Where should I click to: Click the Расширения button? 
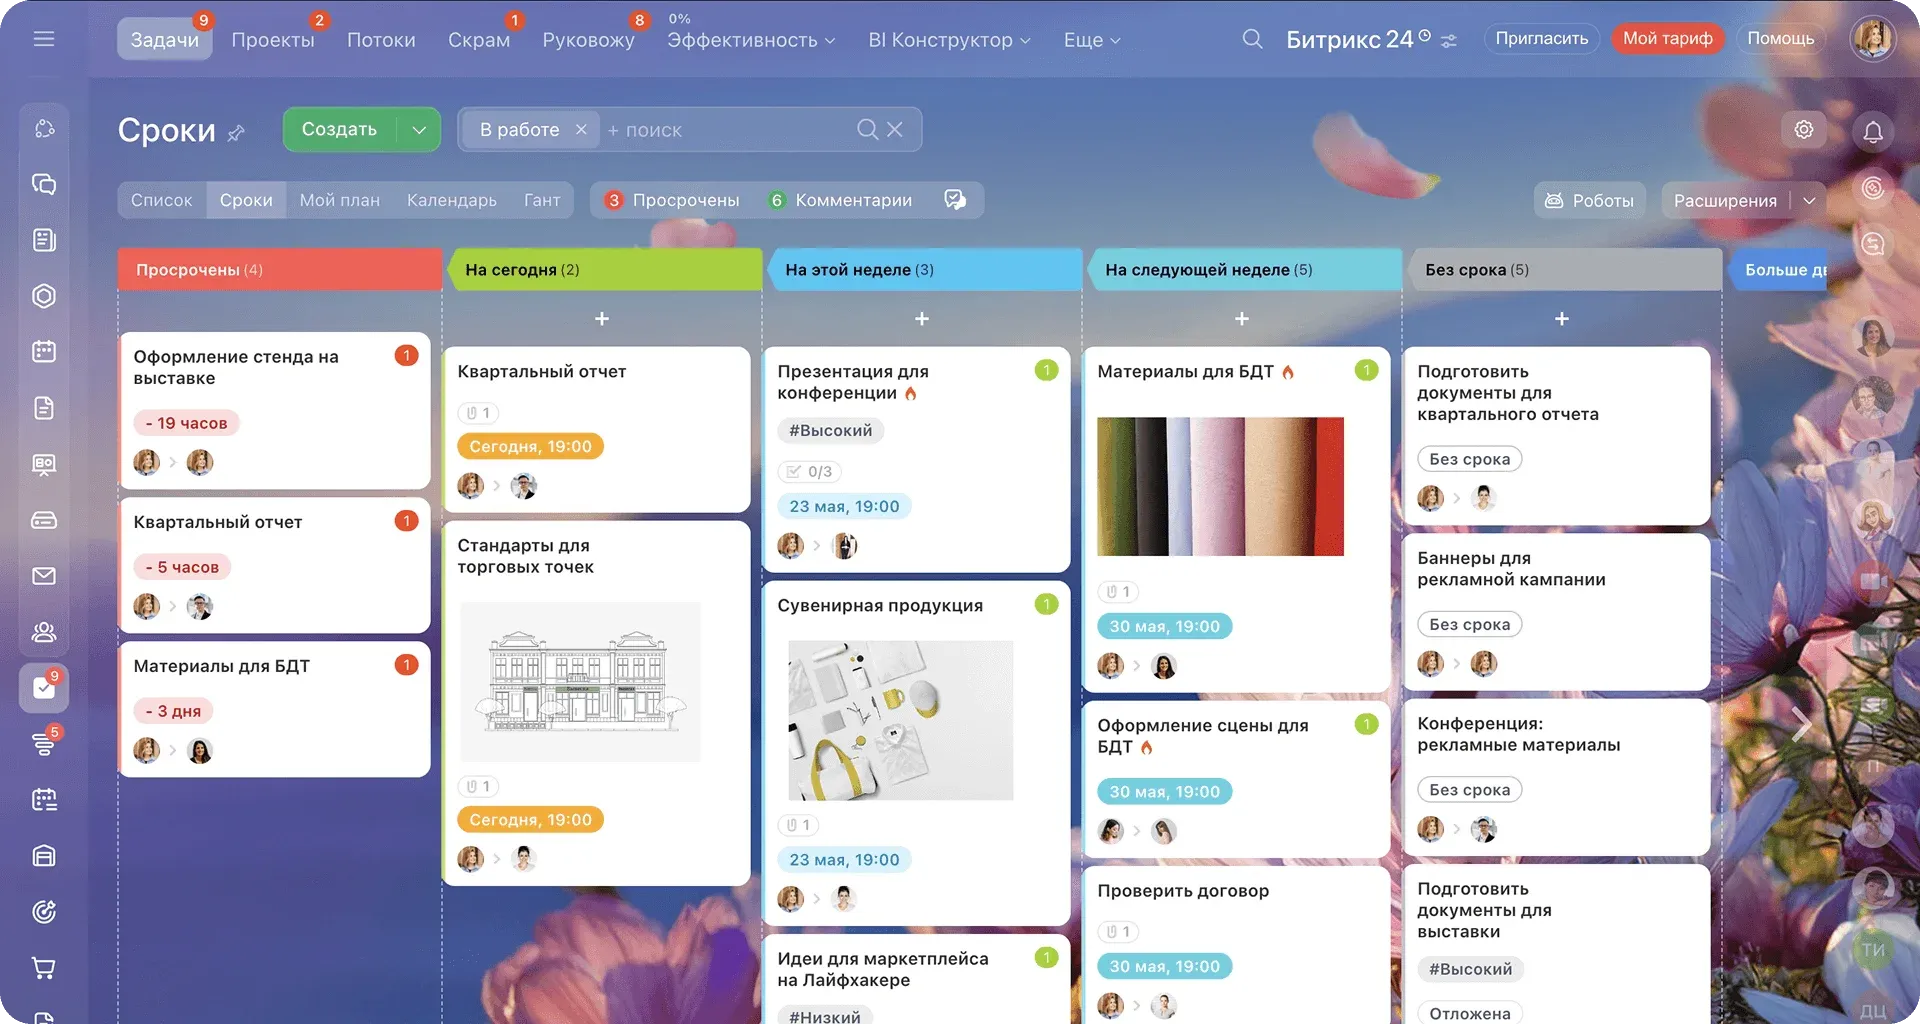[1725, 200]
